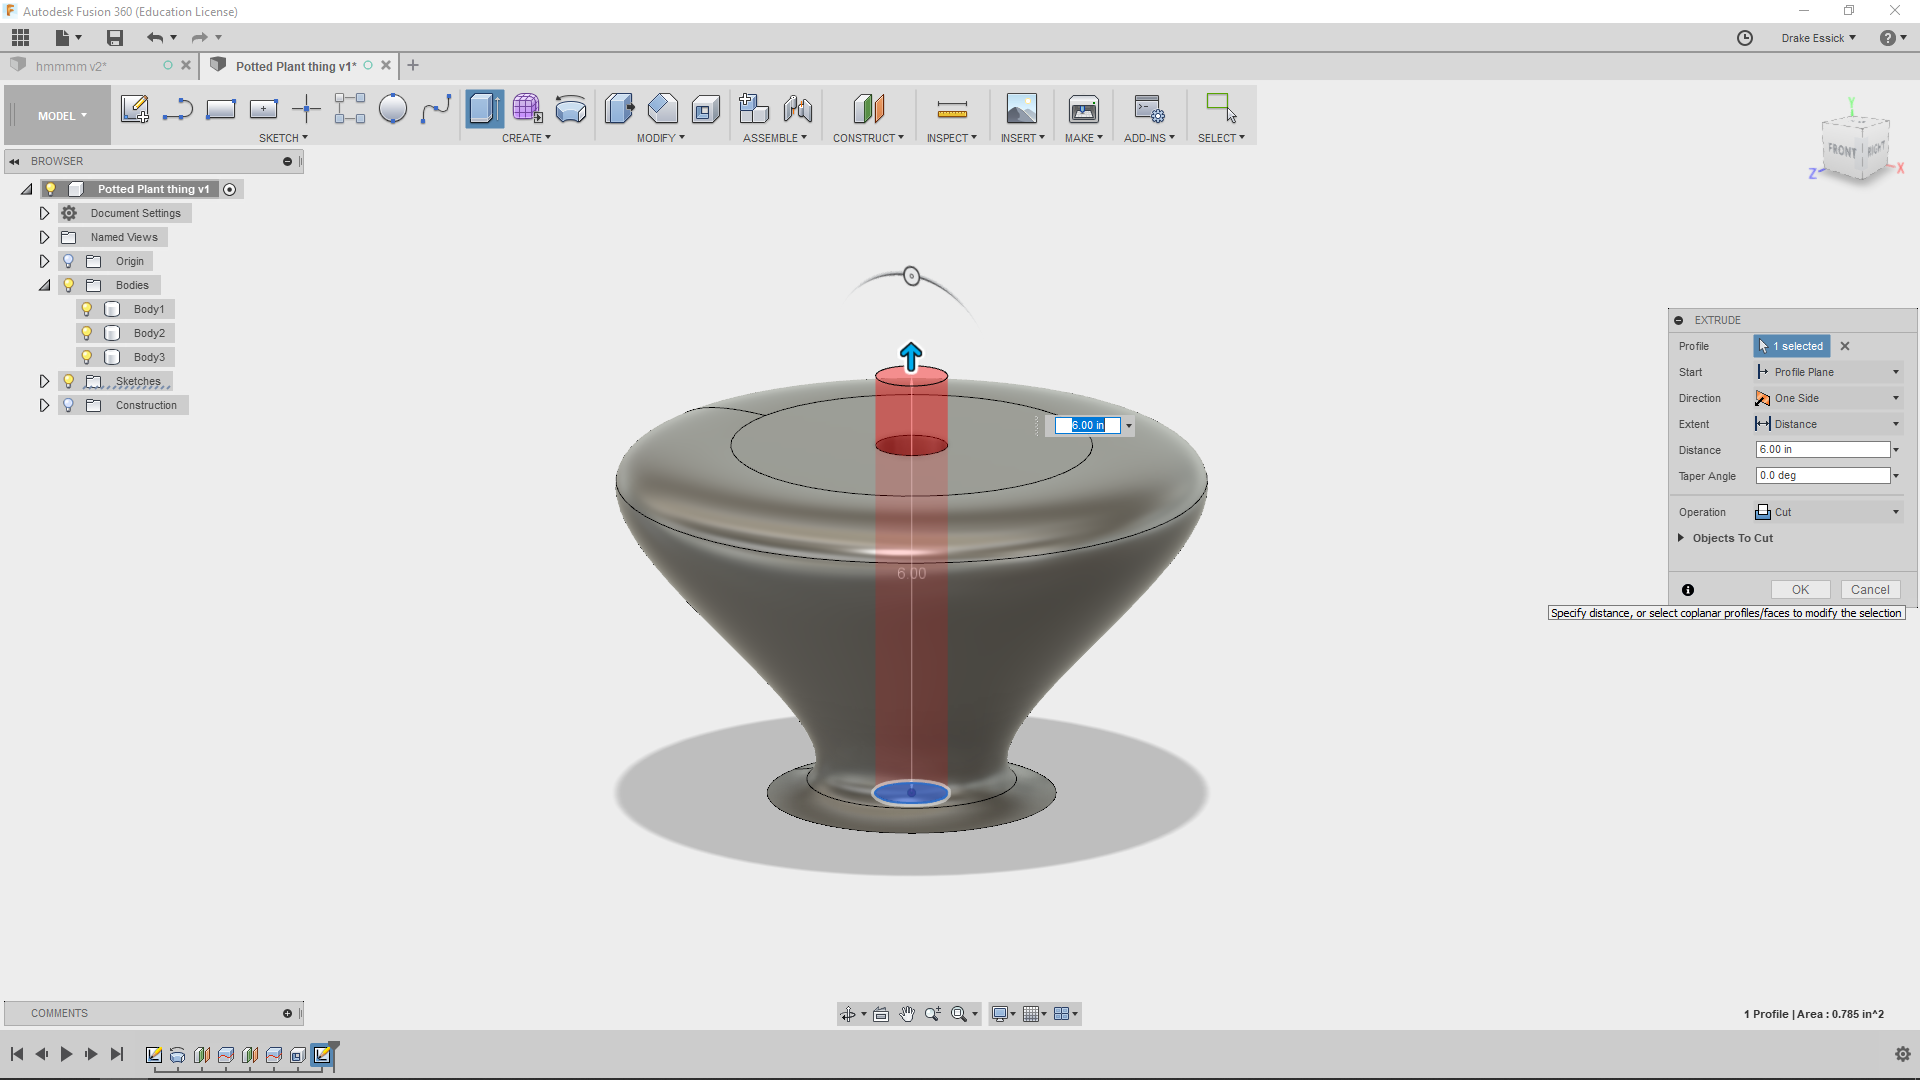
Task: Toggle visibility of Origin folder
Action: coord(69,261)
